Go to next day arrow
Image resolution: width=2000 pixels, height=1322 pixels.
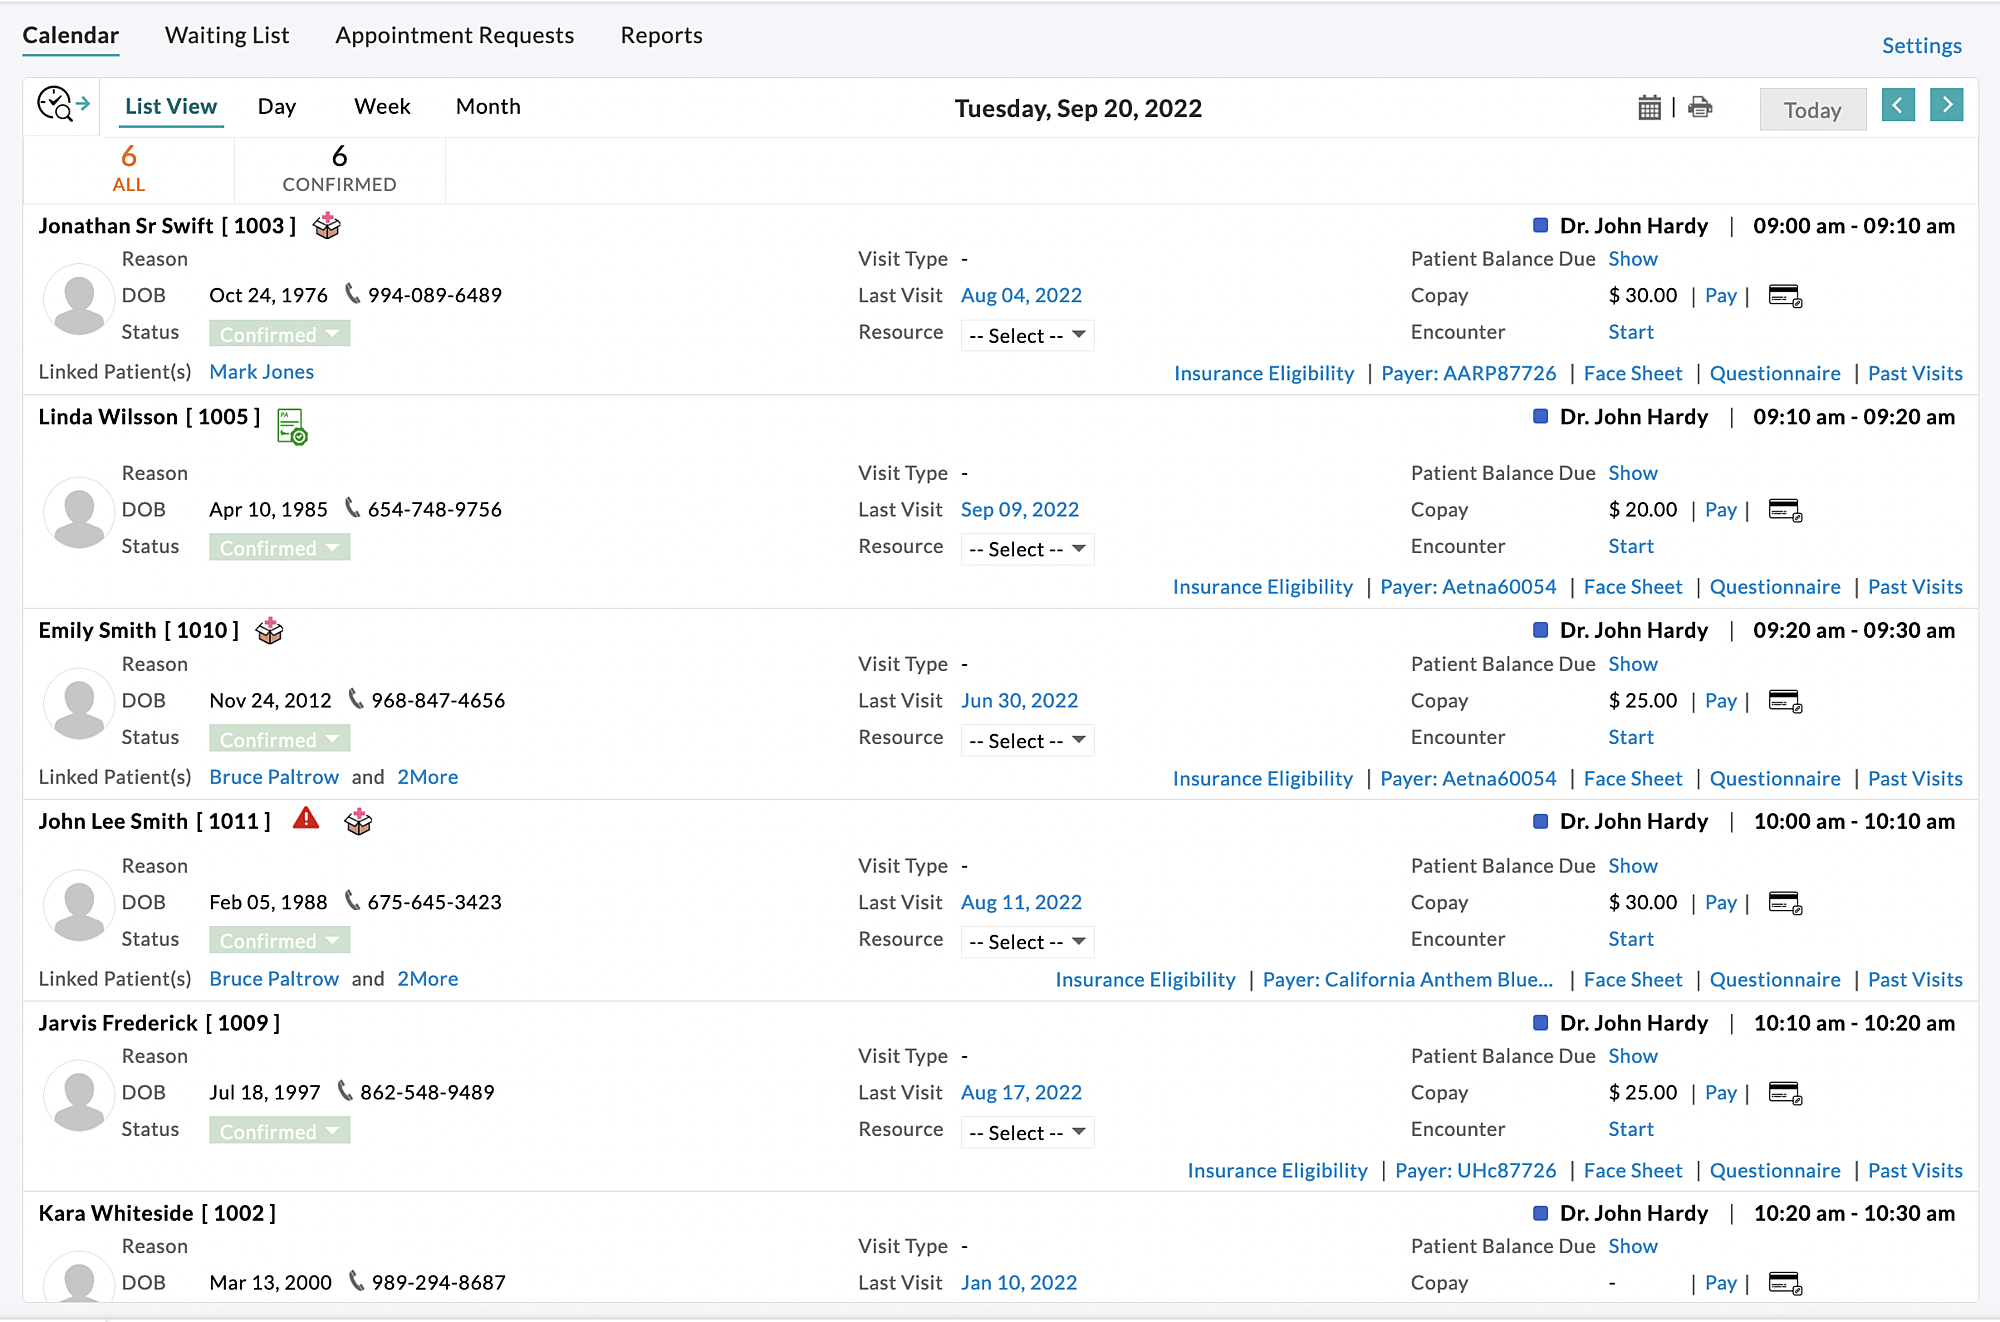(1946, 105)
